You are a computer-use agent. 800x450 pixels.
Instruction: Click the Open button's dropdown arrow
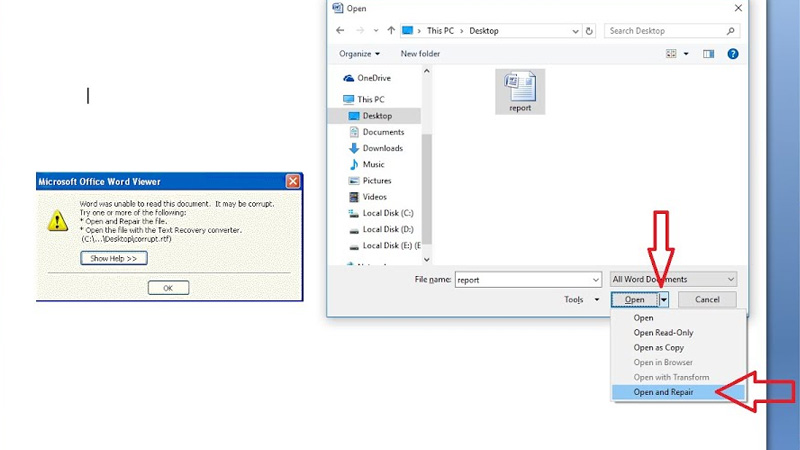(x=664, y=300)
